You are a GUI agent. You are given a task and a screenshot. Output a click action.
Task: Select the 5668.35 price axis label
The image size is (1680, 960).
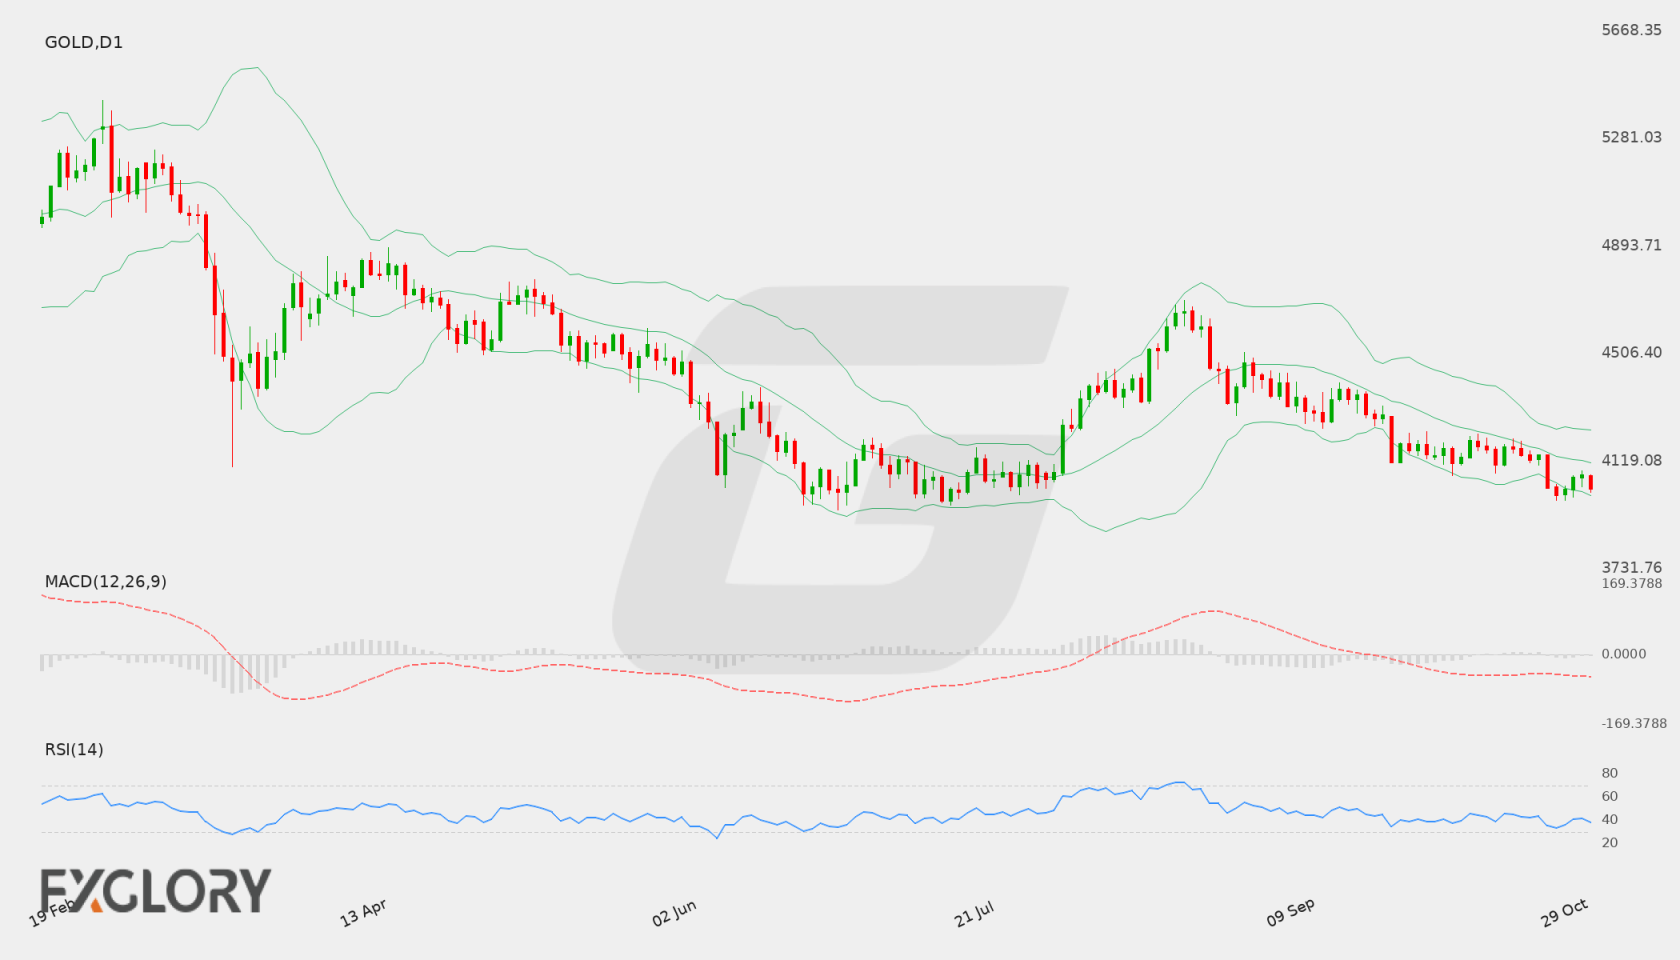point(1632,30)
